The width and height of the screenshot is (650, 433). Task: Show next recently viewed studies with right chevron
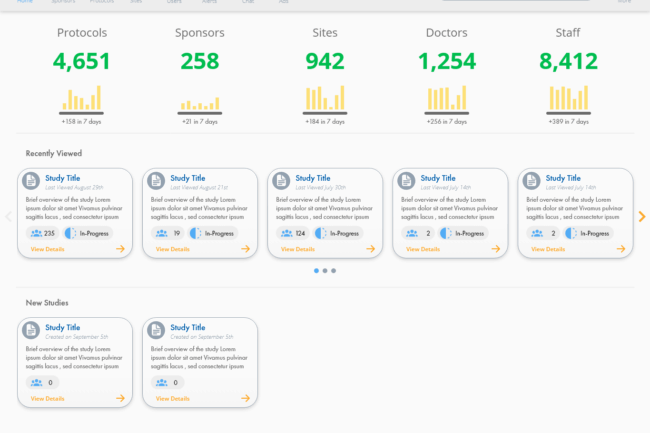click(642, 216)
